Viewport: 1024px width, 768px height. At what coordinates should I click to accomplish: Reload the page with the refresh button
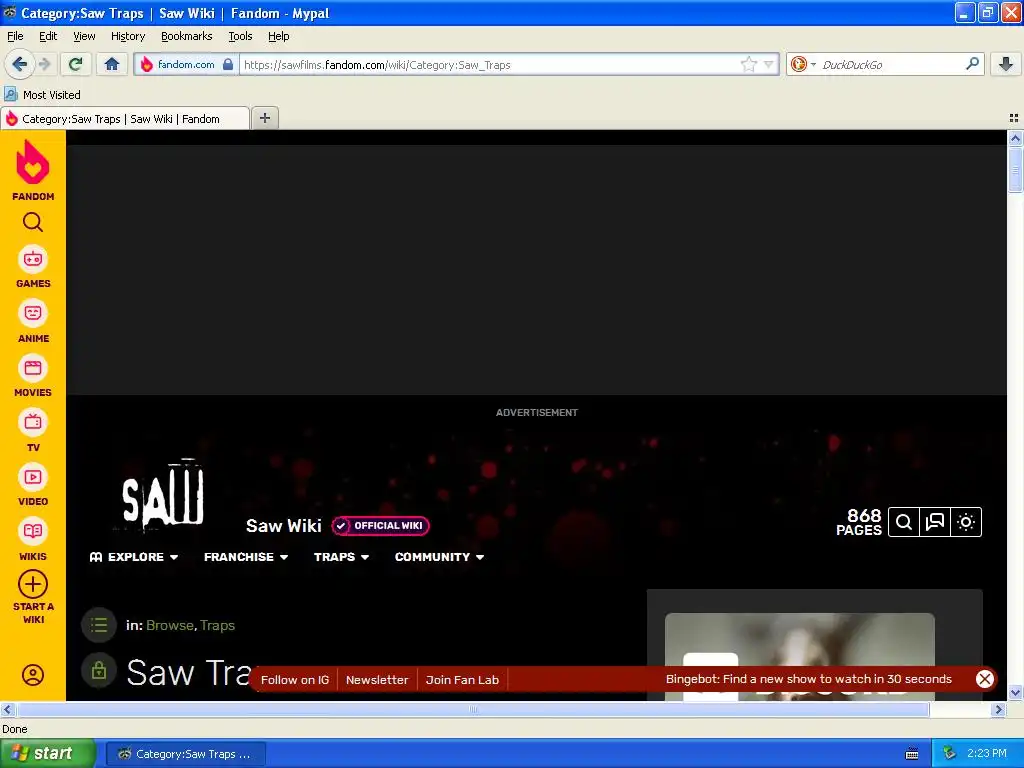(76, 64)
